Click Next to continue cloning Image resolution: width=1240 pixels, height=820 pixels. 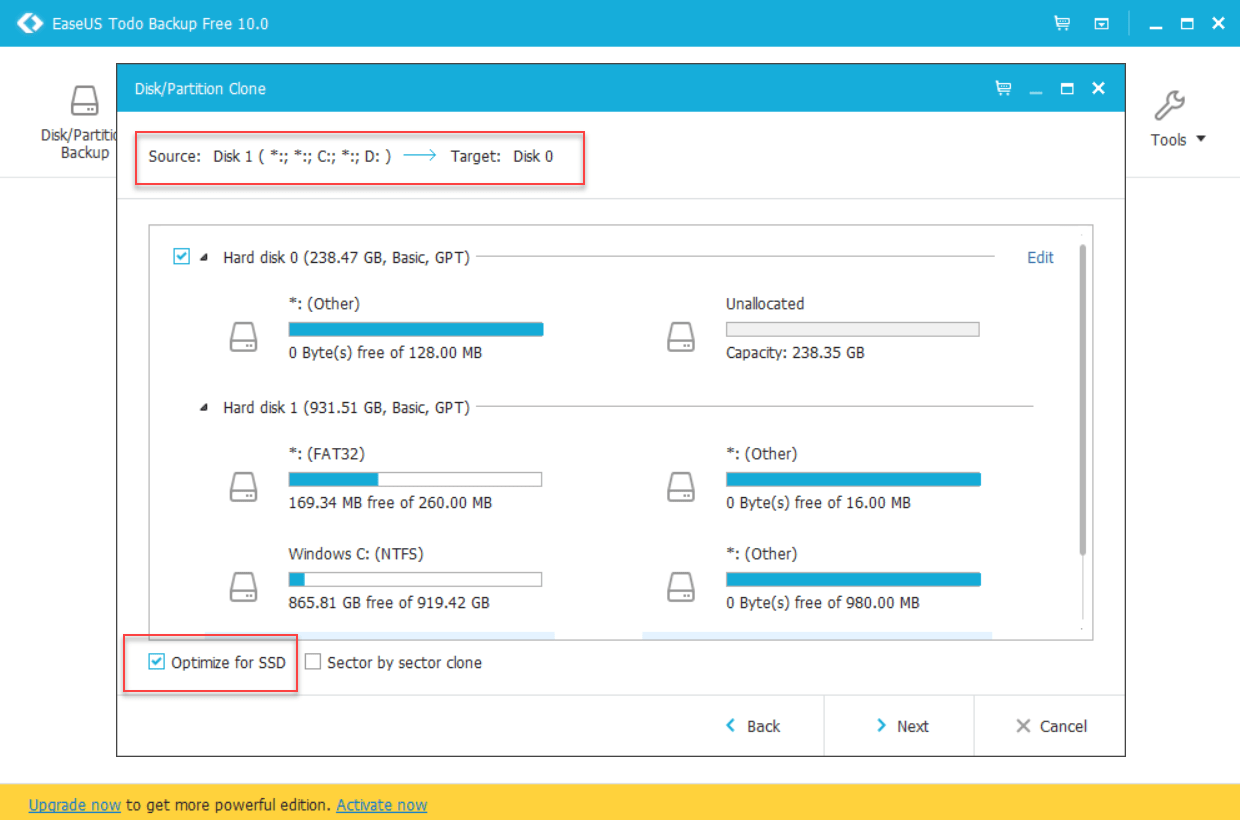pyautogui.click(x=902, y=726)
